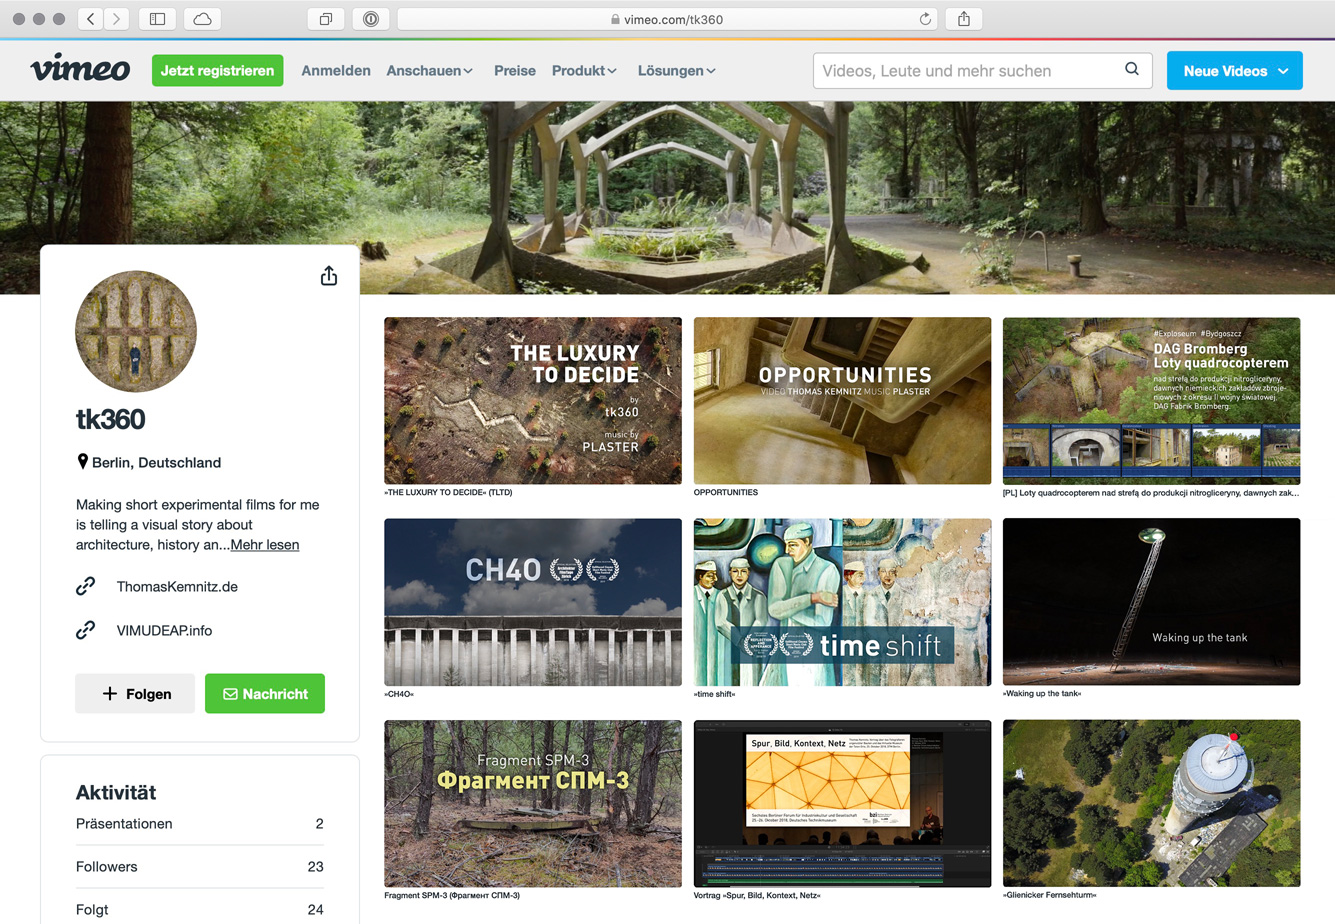Click the tk360 profile avatar image

point(135,331)
